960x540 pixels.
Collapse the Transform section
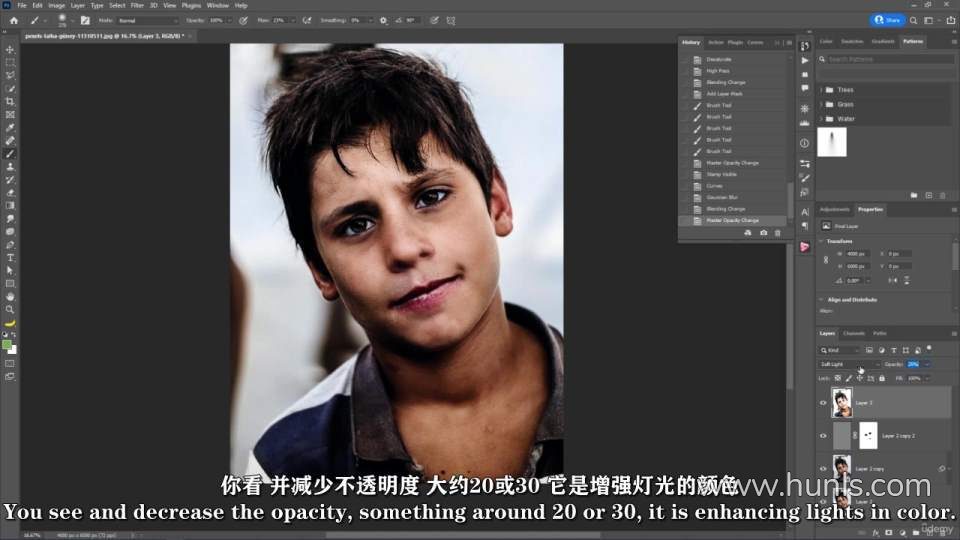pyautogui.click(x=821, y=241)
